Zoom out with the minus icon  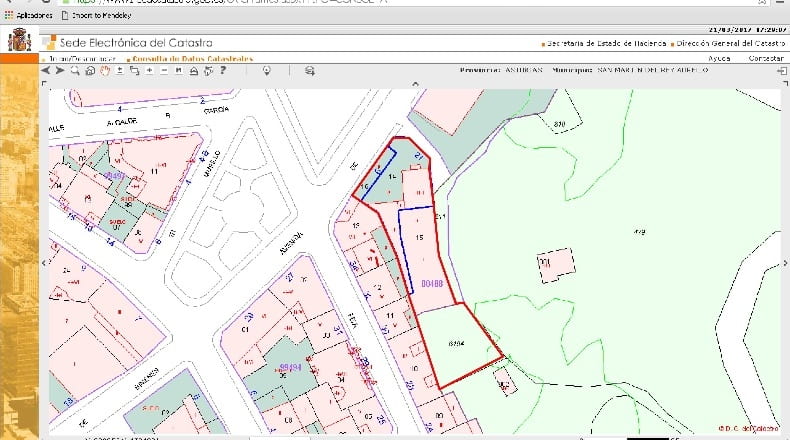coord(164,71)
